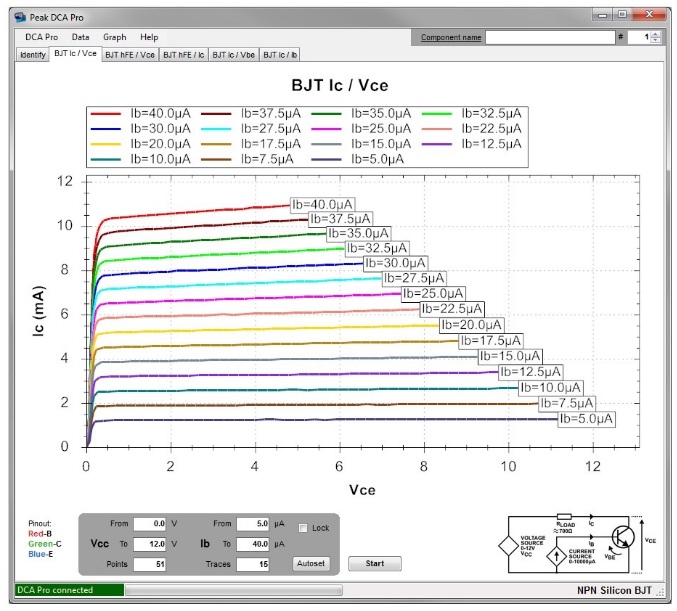Viewport: 677px width, 611px height.
Task: Click the Peak DCA Pro title bar icon
Action: coord(19,16)
